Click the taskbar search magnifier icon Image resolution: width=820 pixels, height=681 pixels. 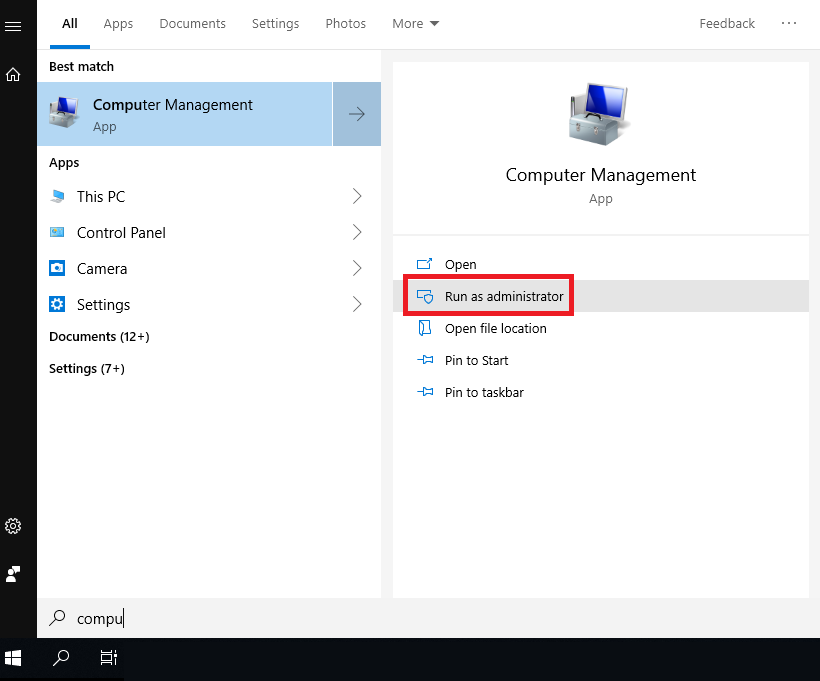61,658
